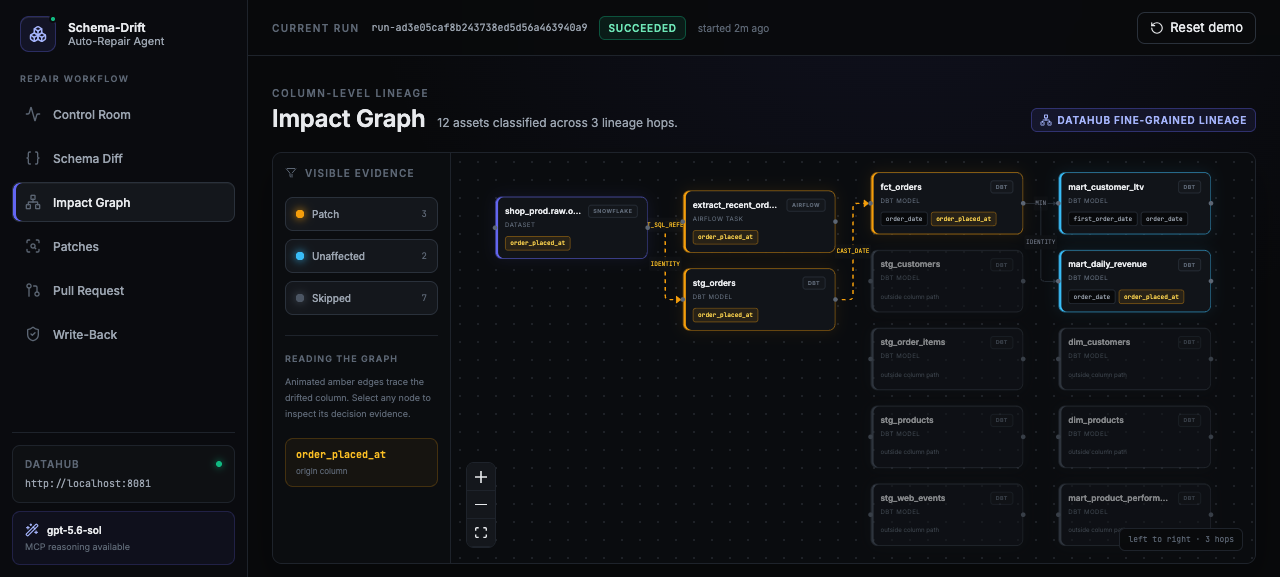Click the order_date chip in fct_orders
The width and height of the screenshot is (1280, 577).
[904, 219]
